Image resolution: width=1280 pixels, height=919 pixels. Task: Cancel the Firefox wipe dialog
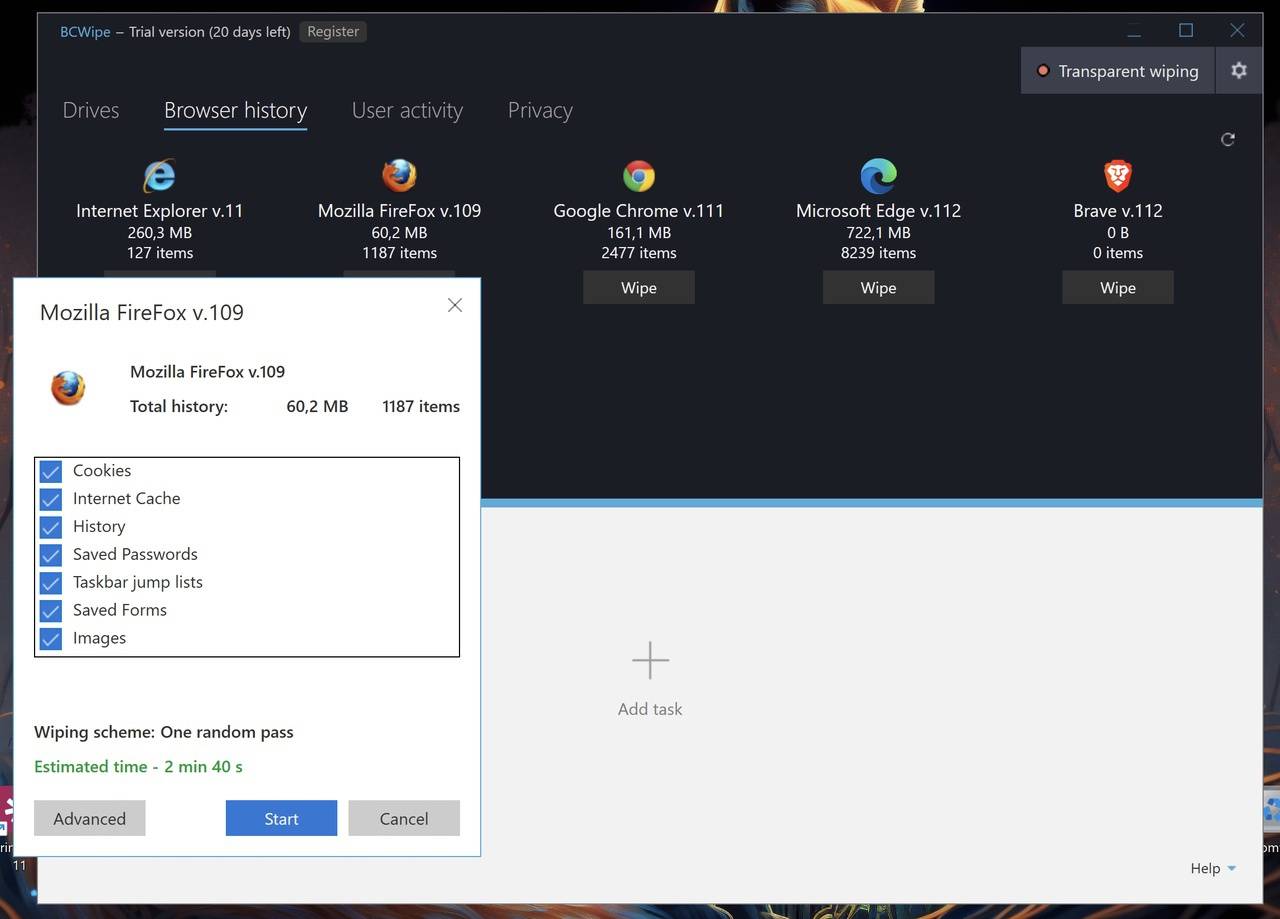point(404,818)
